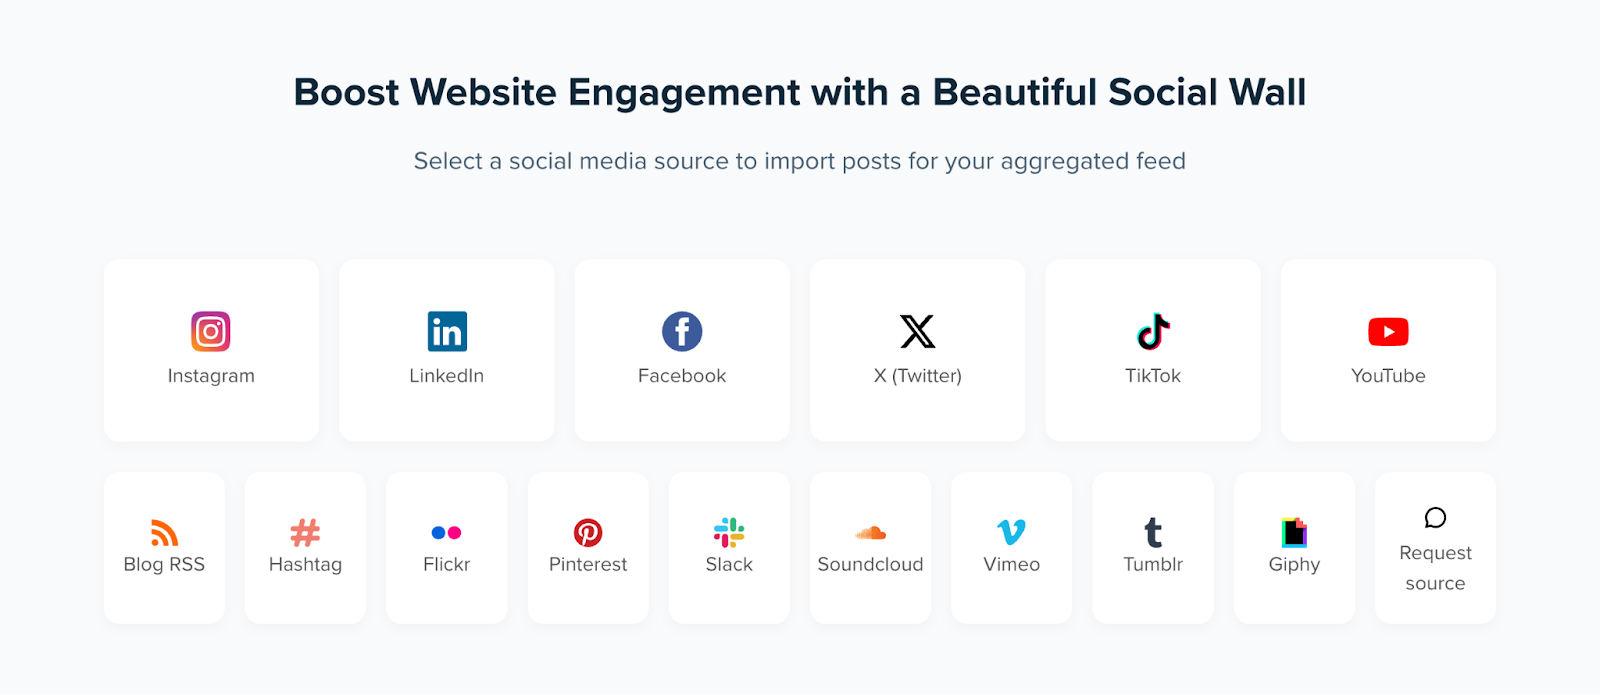This screenshot has width=1600, height=695.
Task: Click the Request source speech bubble icon
Action: pyautogui.click(x=1435, y=518)
